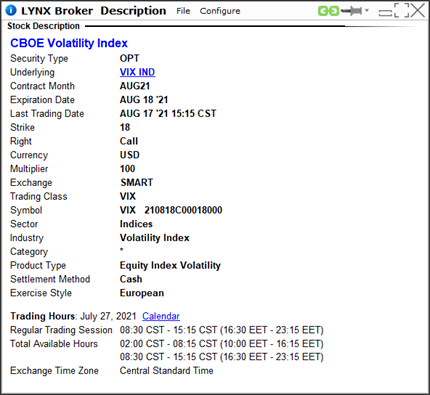The image size is (430, 395).
Task: Select the Security Type value OPT
Action: pyautogui.click(x=129, y=58)
